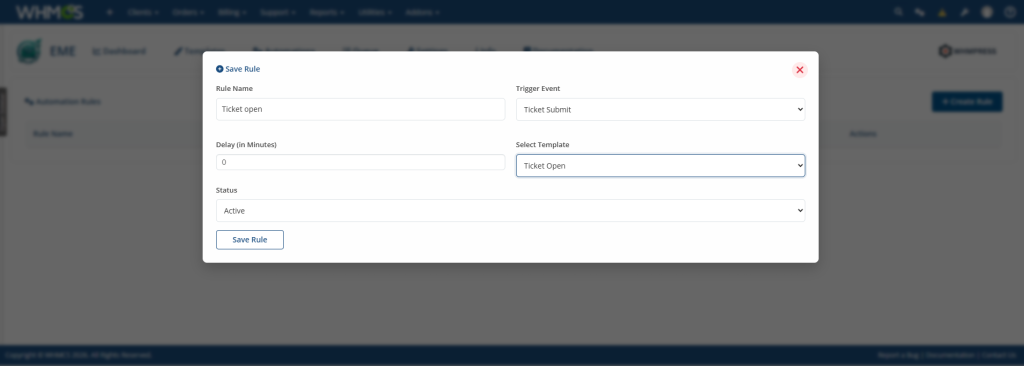1024x366 pixels.
Task: Click the Automation Rules heading
Action: point(63,102)
